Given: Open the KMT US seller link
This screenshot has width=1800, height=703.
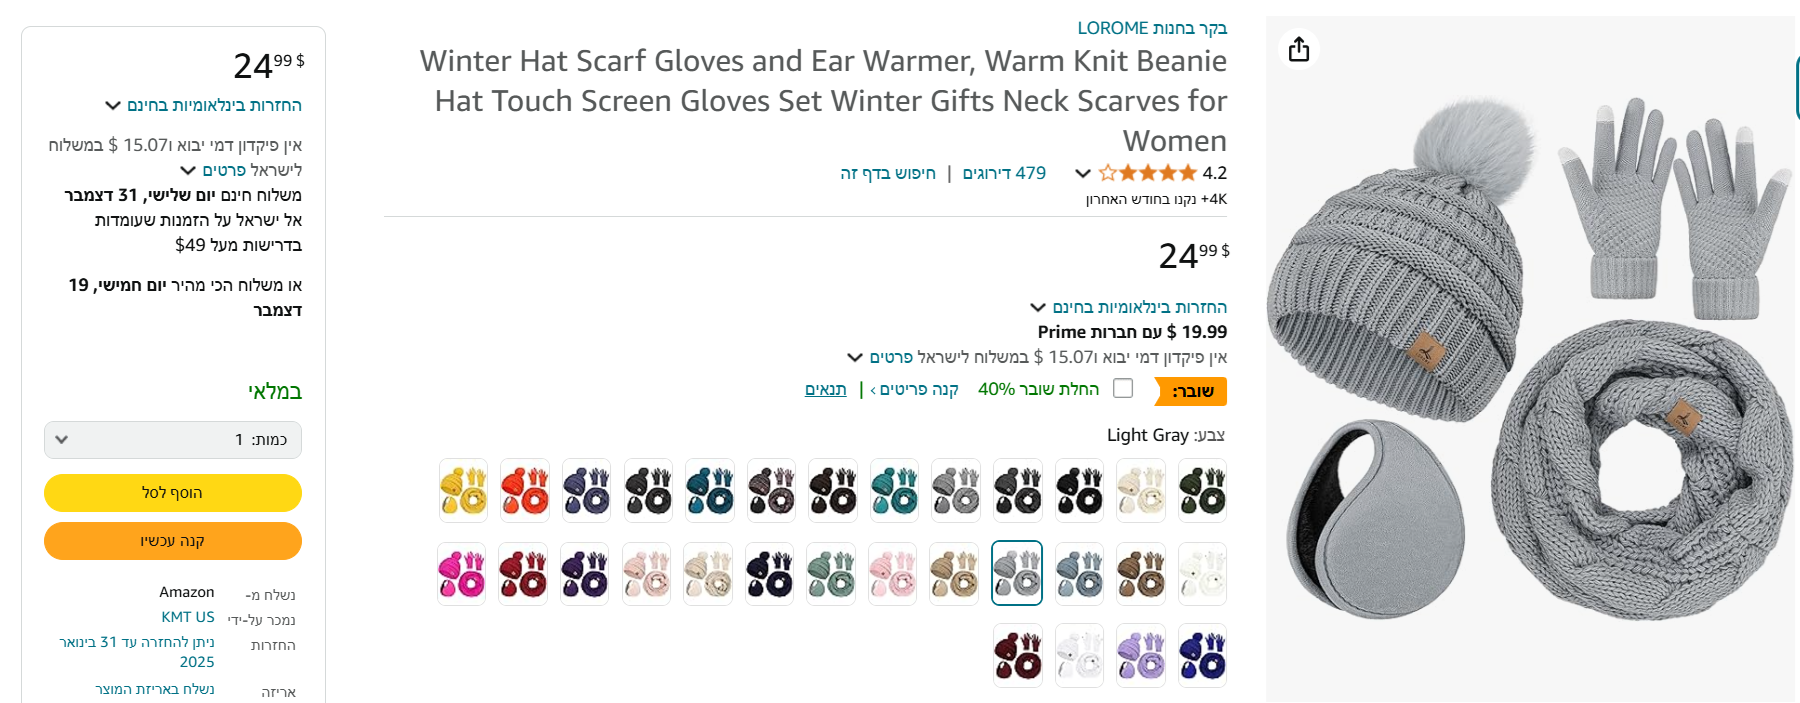Looking at the screenshot, I should point(188,617).
